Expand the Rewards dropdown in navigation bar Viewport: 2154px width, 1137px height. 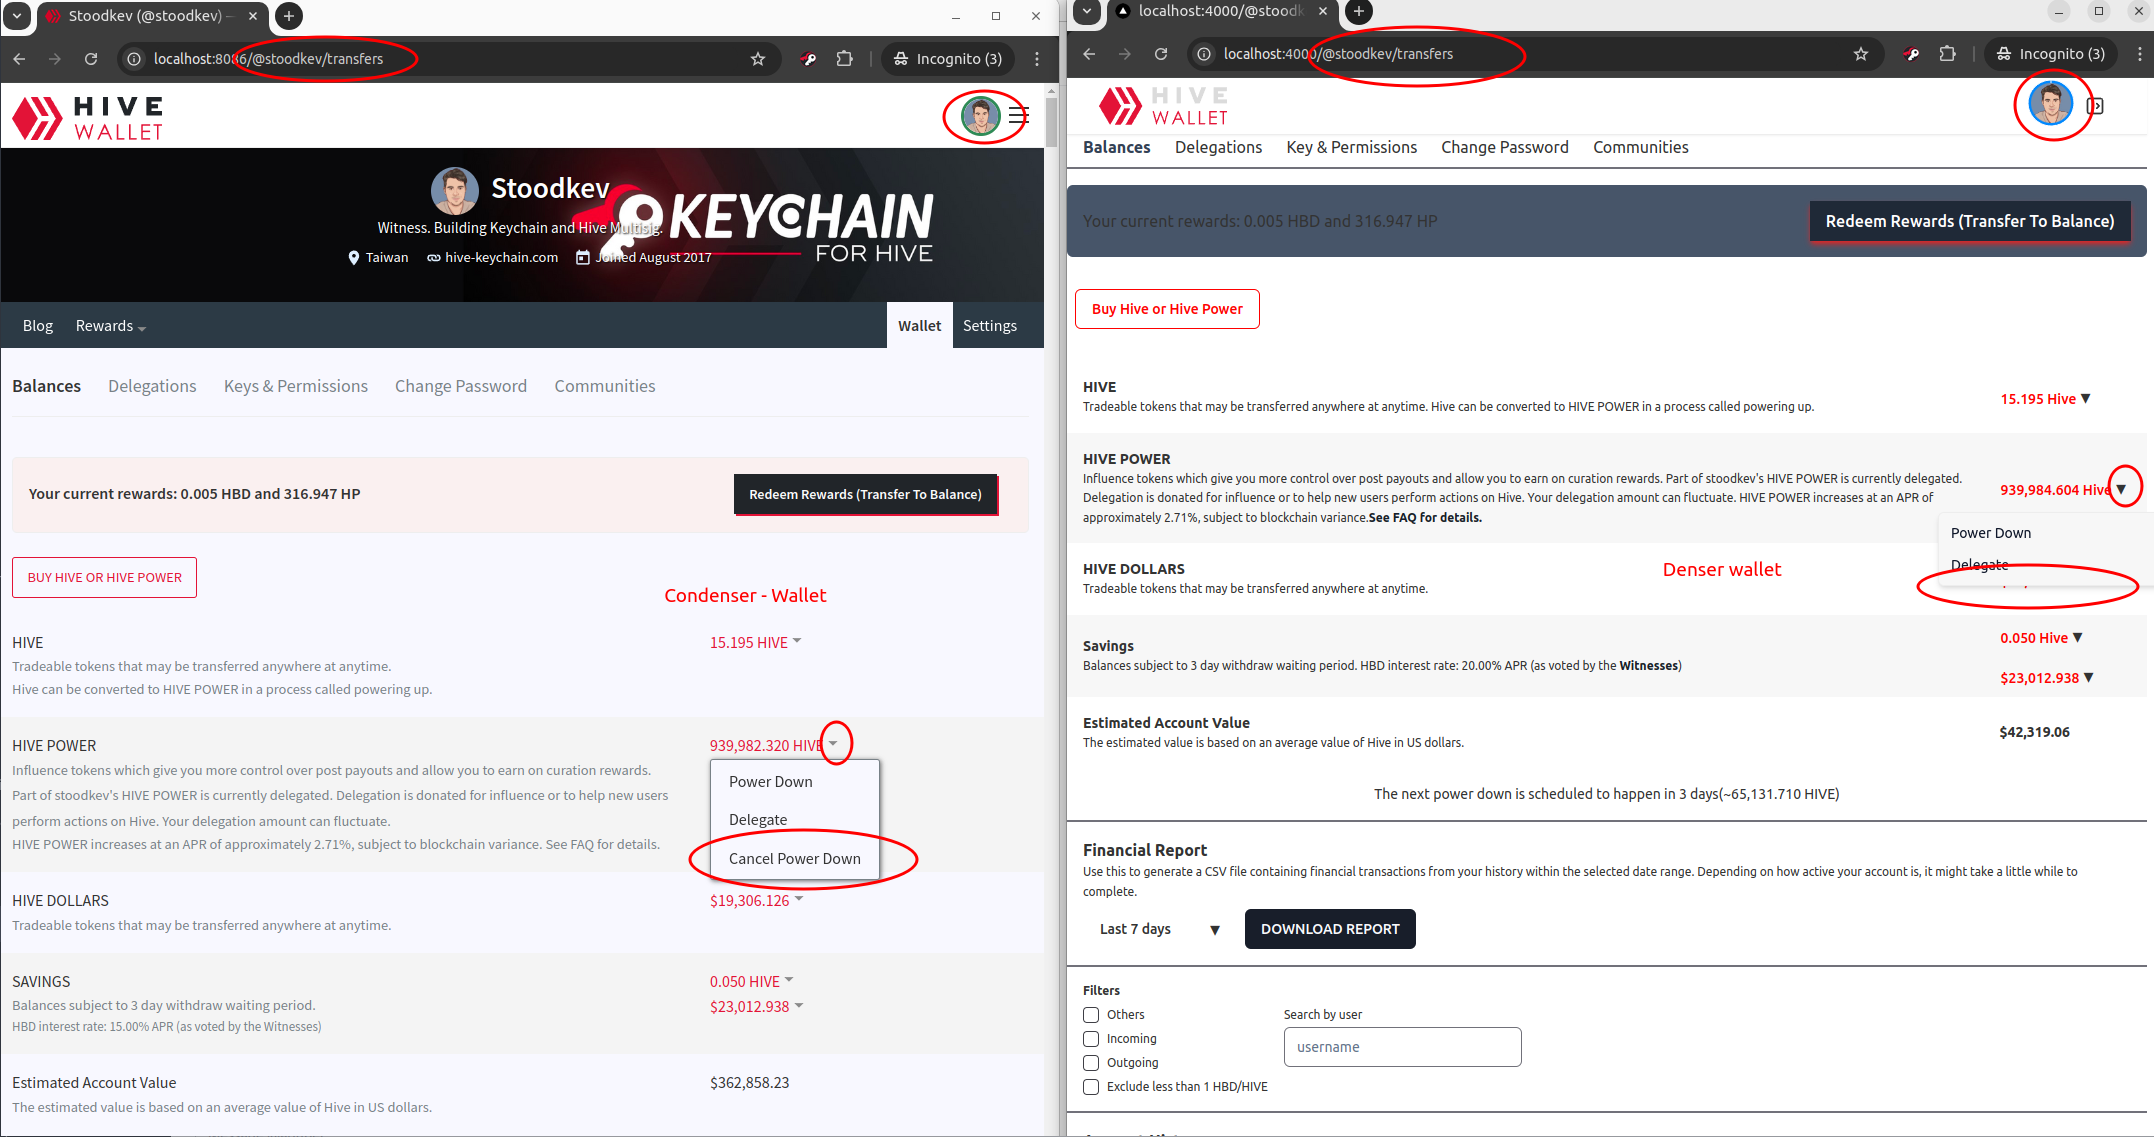click(110, 326)
